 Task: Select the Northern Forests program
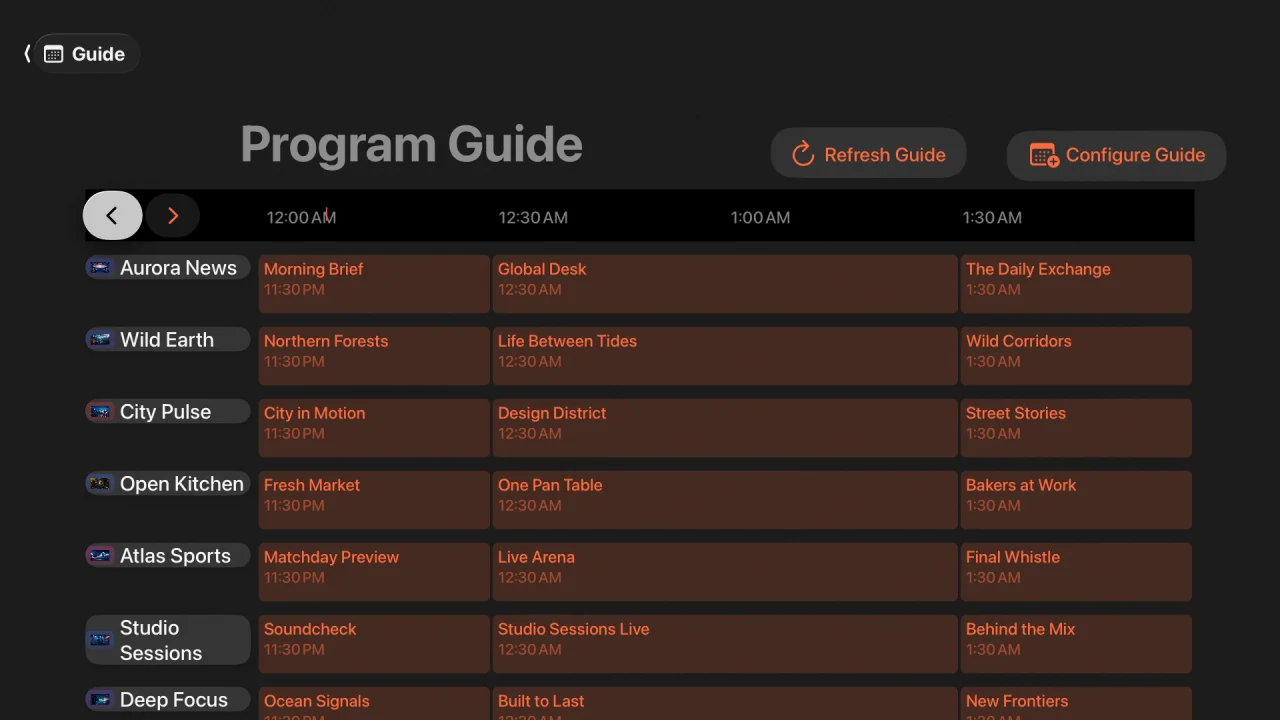374,356
